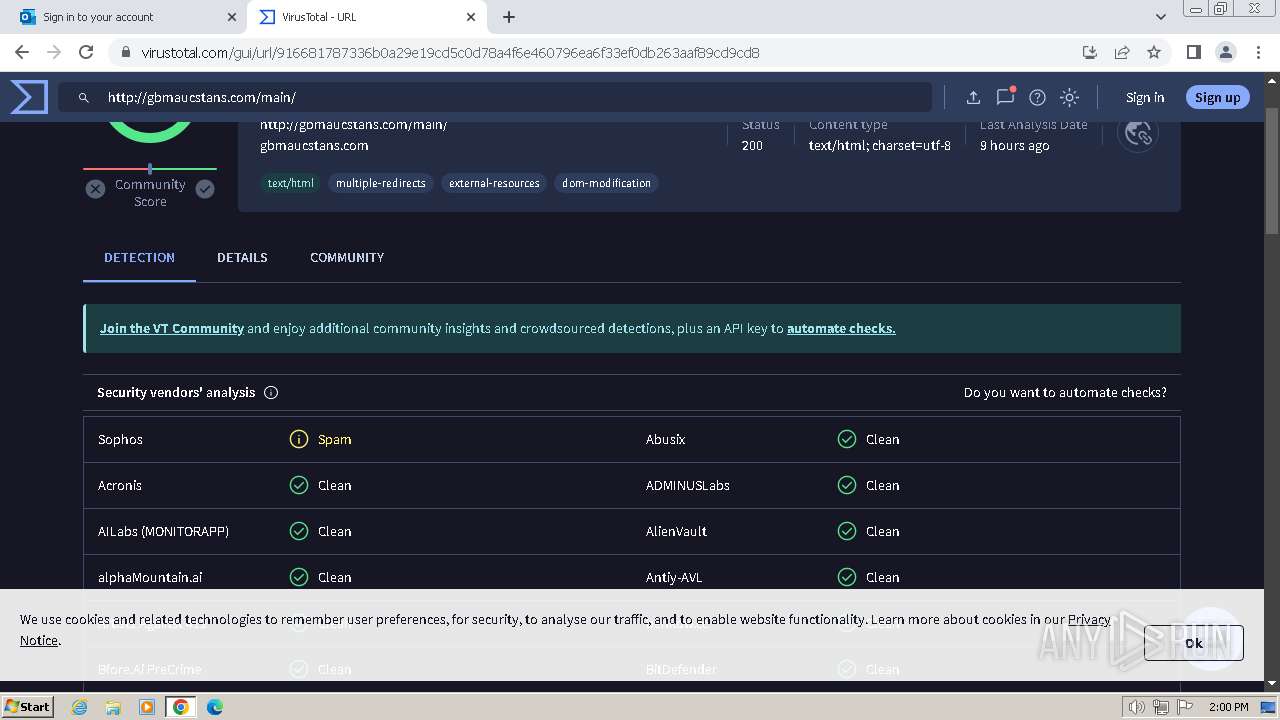Open the Chrome three-dot menu
The width and height of the screenshot is (1280, 720).
(1257, 52)
